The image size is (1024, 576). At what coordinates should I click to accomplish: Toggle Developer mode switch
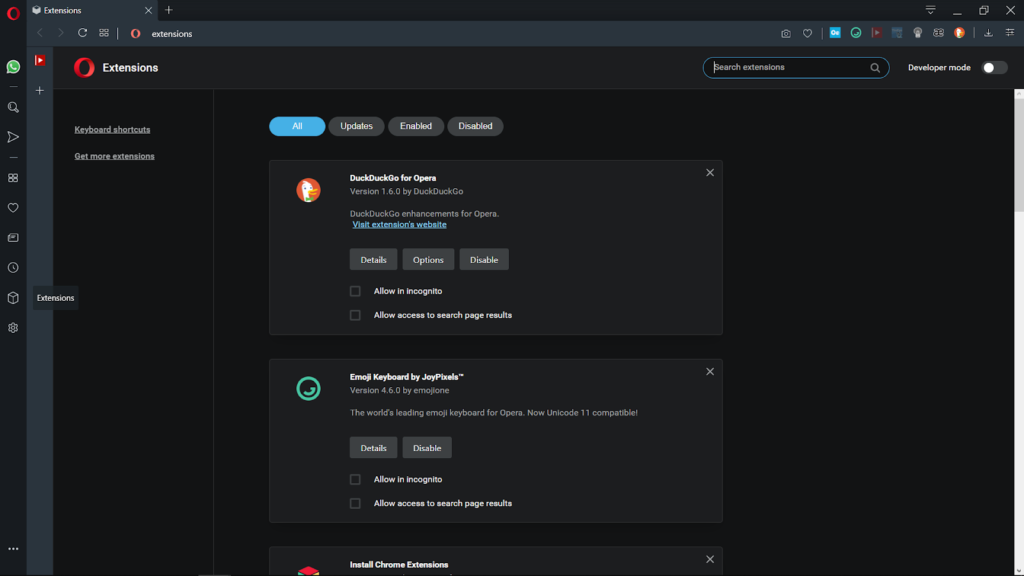994,67
